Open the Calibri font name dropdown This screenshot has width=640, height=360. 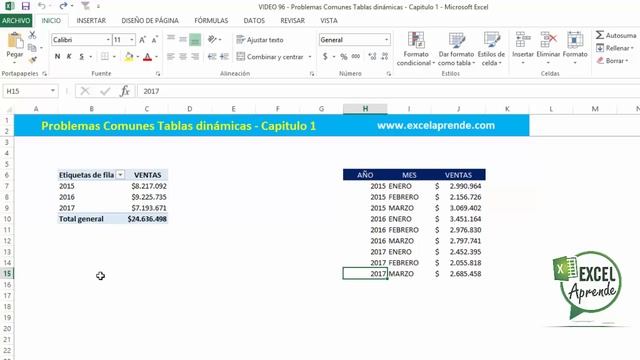pos(108,40)
